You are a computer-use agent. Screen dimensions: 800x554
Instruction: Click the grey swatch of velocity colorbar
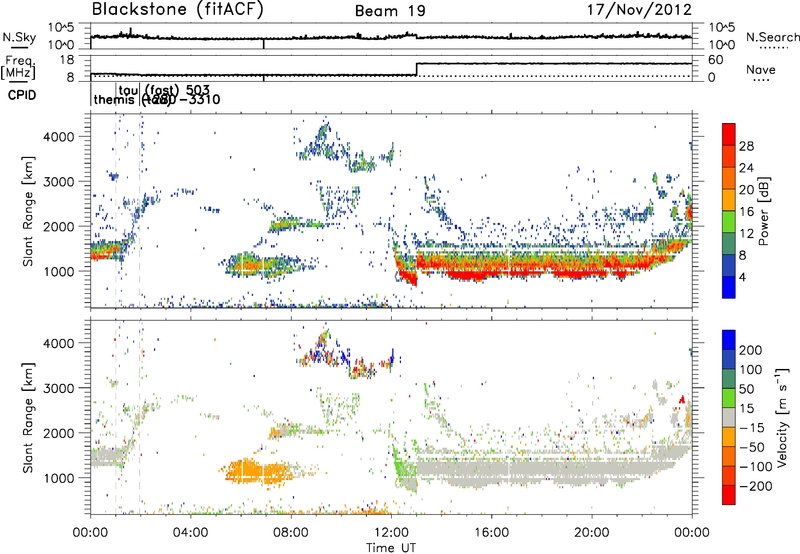pyautogui.click(x=729, y=417)
